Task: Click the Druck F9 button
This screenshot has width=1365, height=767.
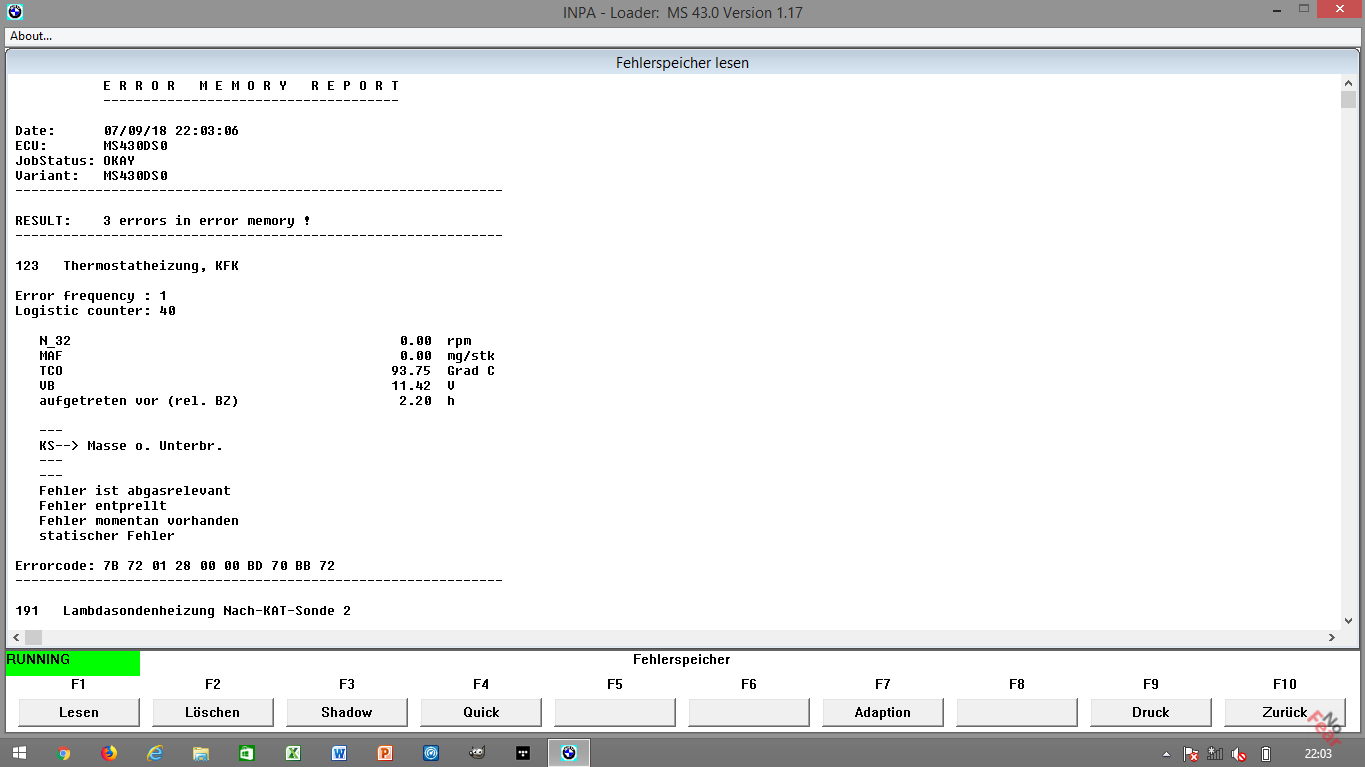Action: coord(1151,712)
